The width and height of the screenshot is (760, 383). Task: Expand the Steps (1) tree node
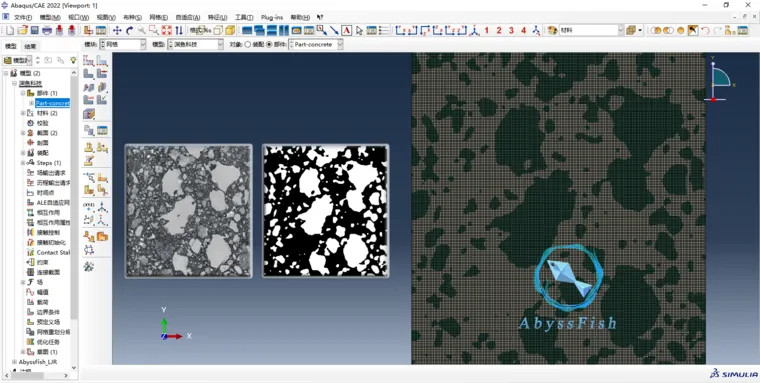[x=23, y=163]
